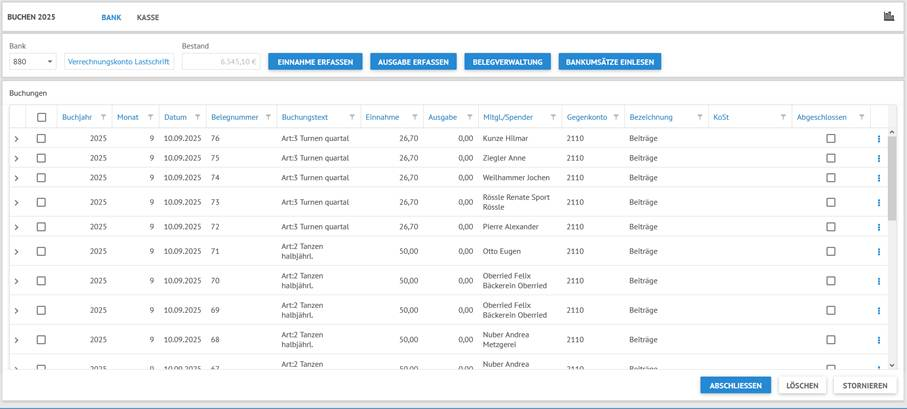Image resolution: width=907 pixels, height=409 pixels.
Task: Switch to the KASSE tab
Action: point(148,17)
